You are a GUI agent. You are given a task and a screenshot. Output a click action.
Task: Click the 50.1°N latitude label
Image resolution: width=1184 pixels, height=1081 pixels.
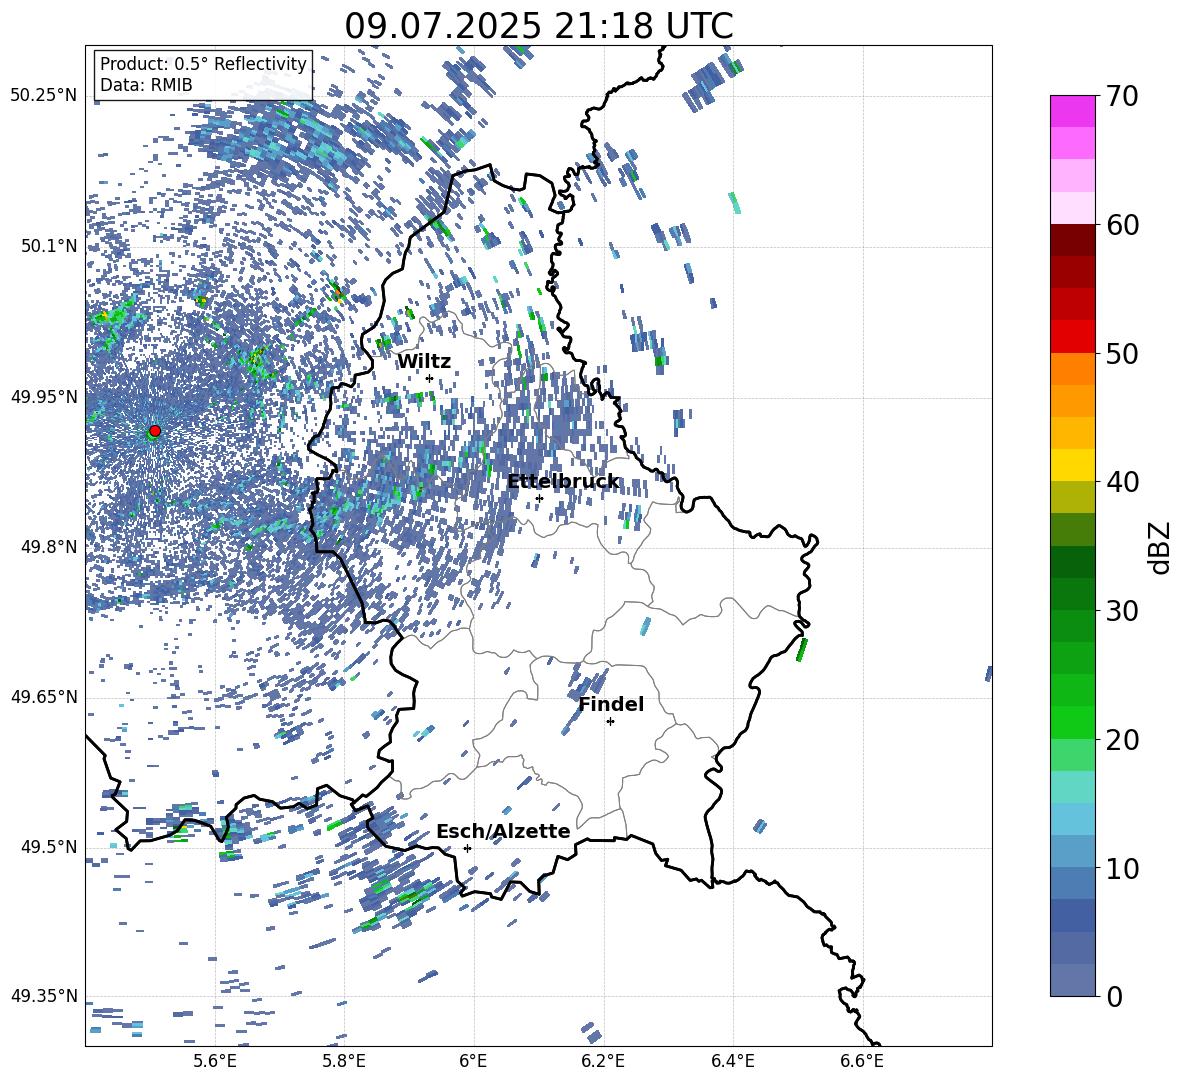point(49,246)
